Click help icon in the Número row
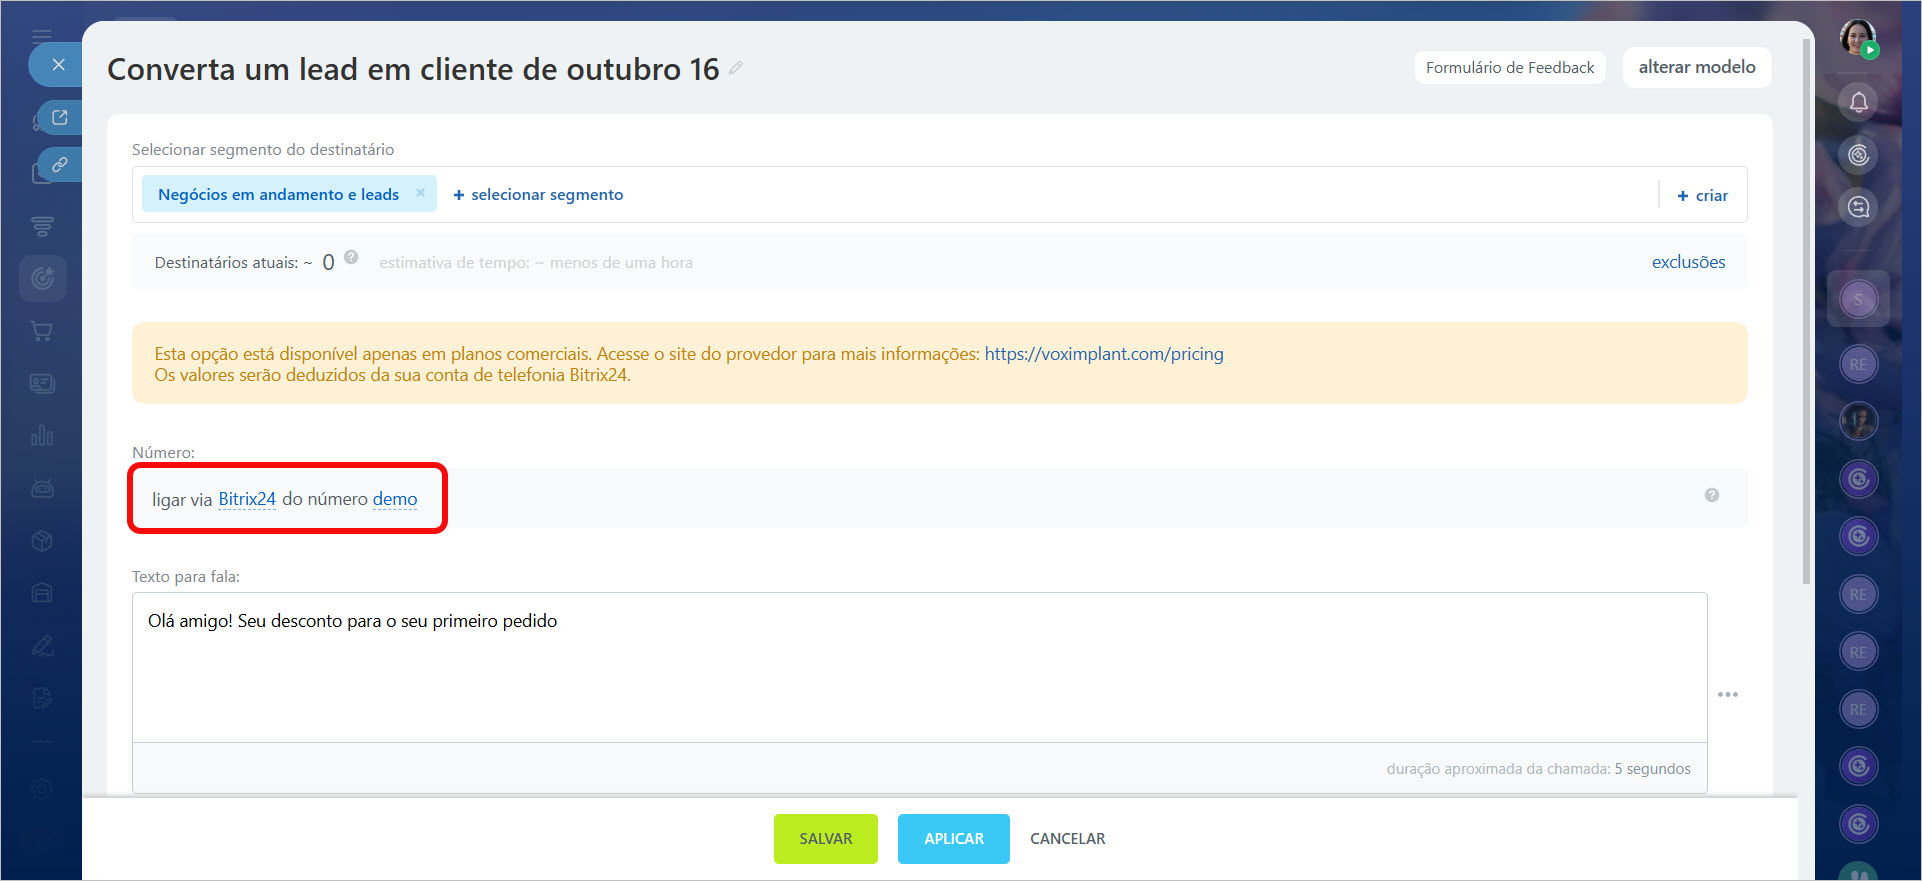The image size is (1922, 881). tap(1711, 495)
